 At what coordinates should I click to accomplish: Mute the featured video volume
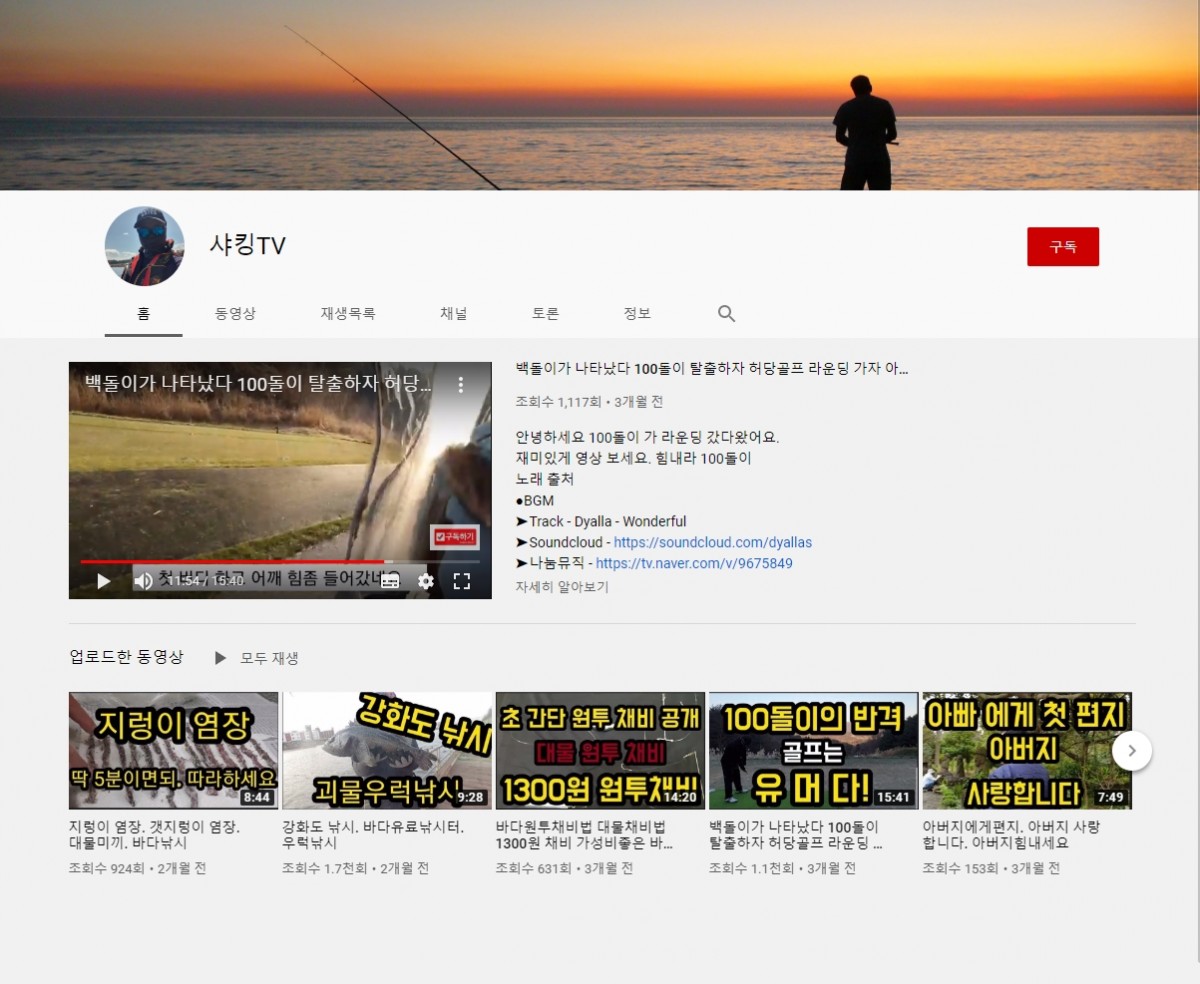(143, 581)
